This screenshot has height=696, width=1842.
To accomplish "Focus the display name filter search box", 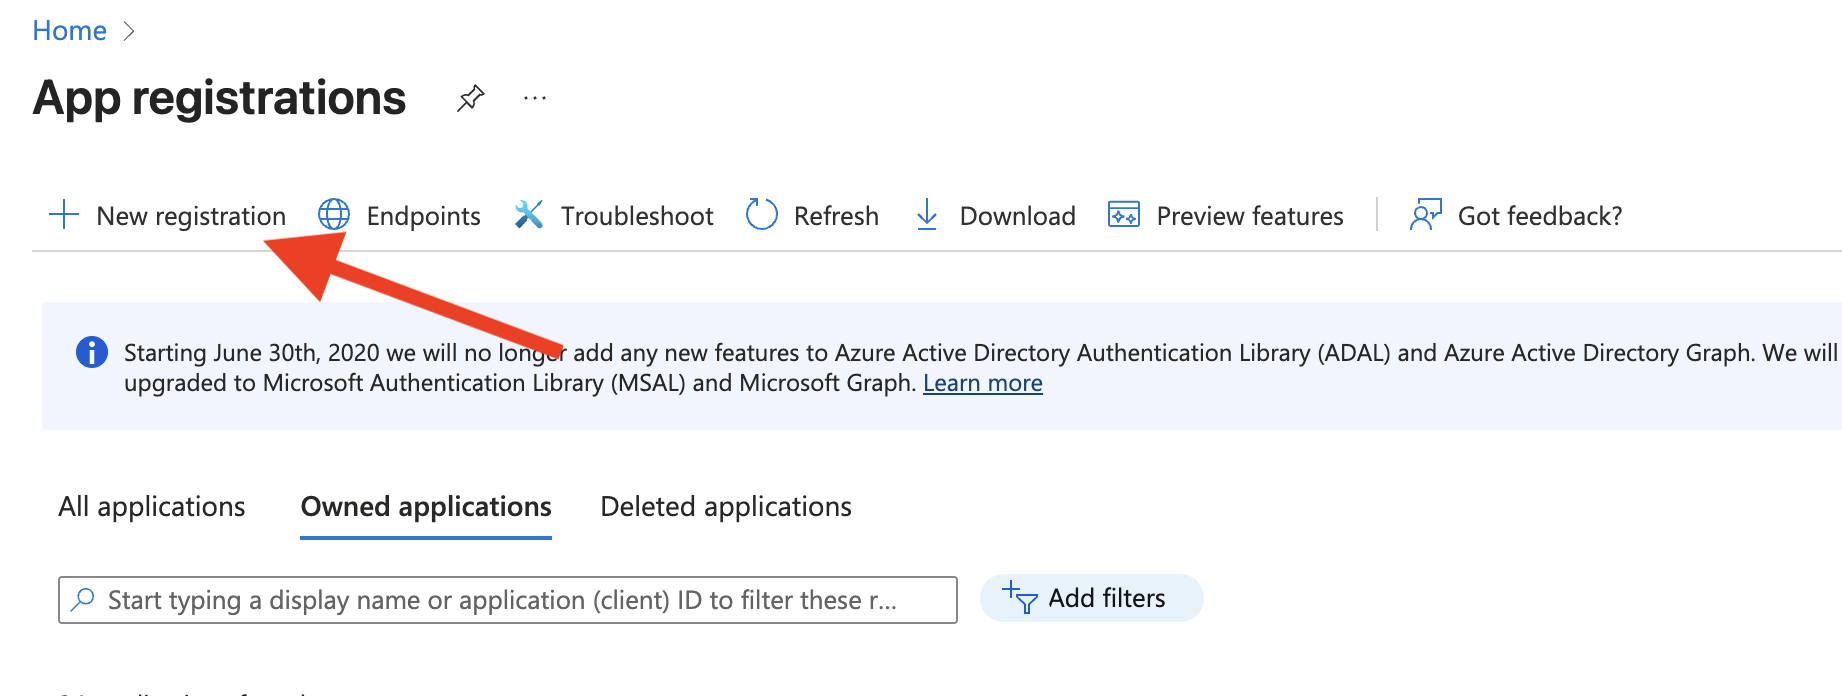I will point(520,600).
